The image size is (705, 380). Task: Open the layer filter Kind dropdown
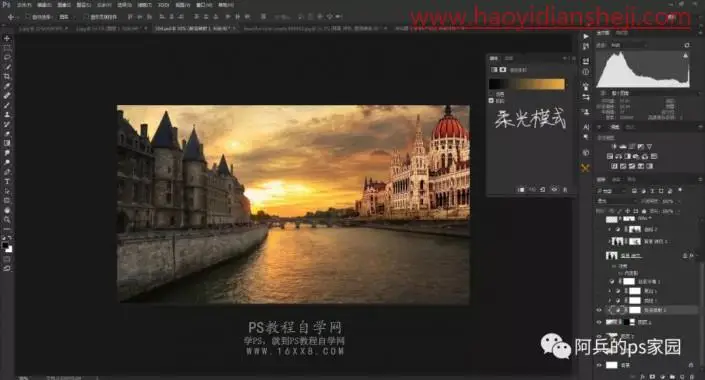[612, 191]
